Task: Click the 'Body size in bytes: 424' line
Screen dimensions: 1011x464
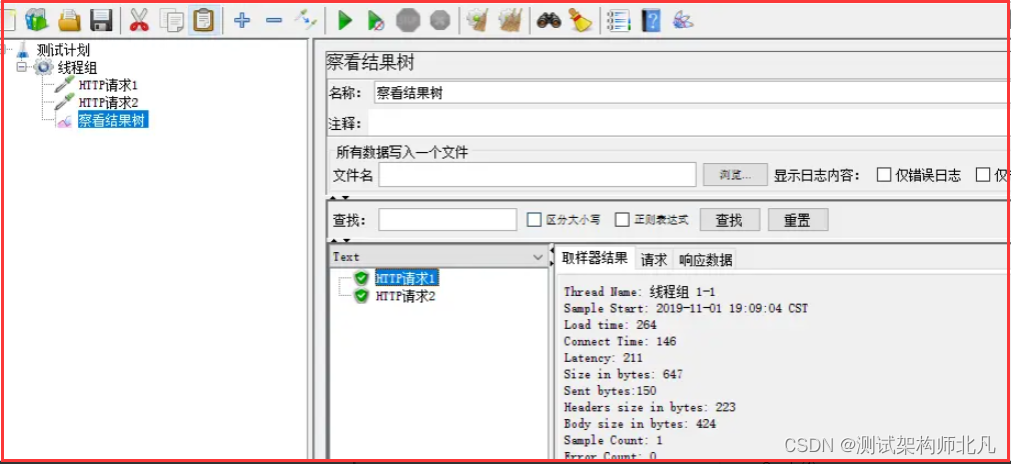Action: coord(640,424)
